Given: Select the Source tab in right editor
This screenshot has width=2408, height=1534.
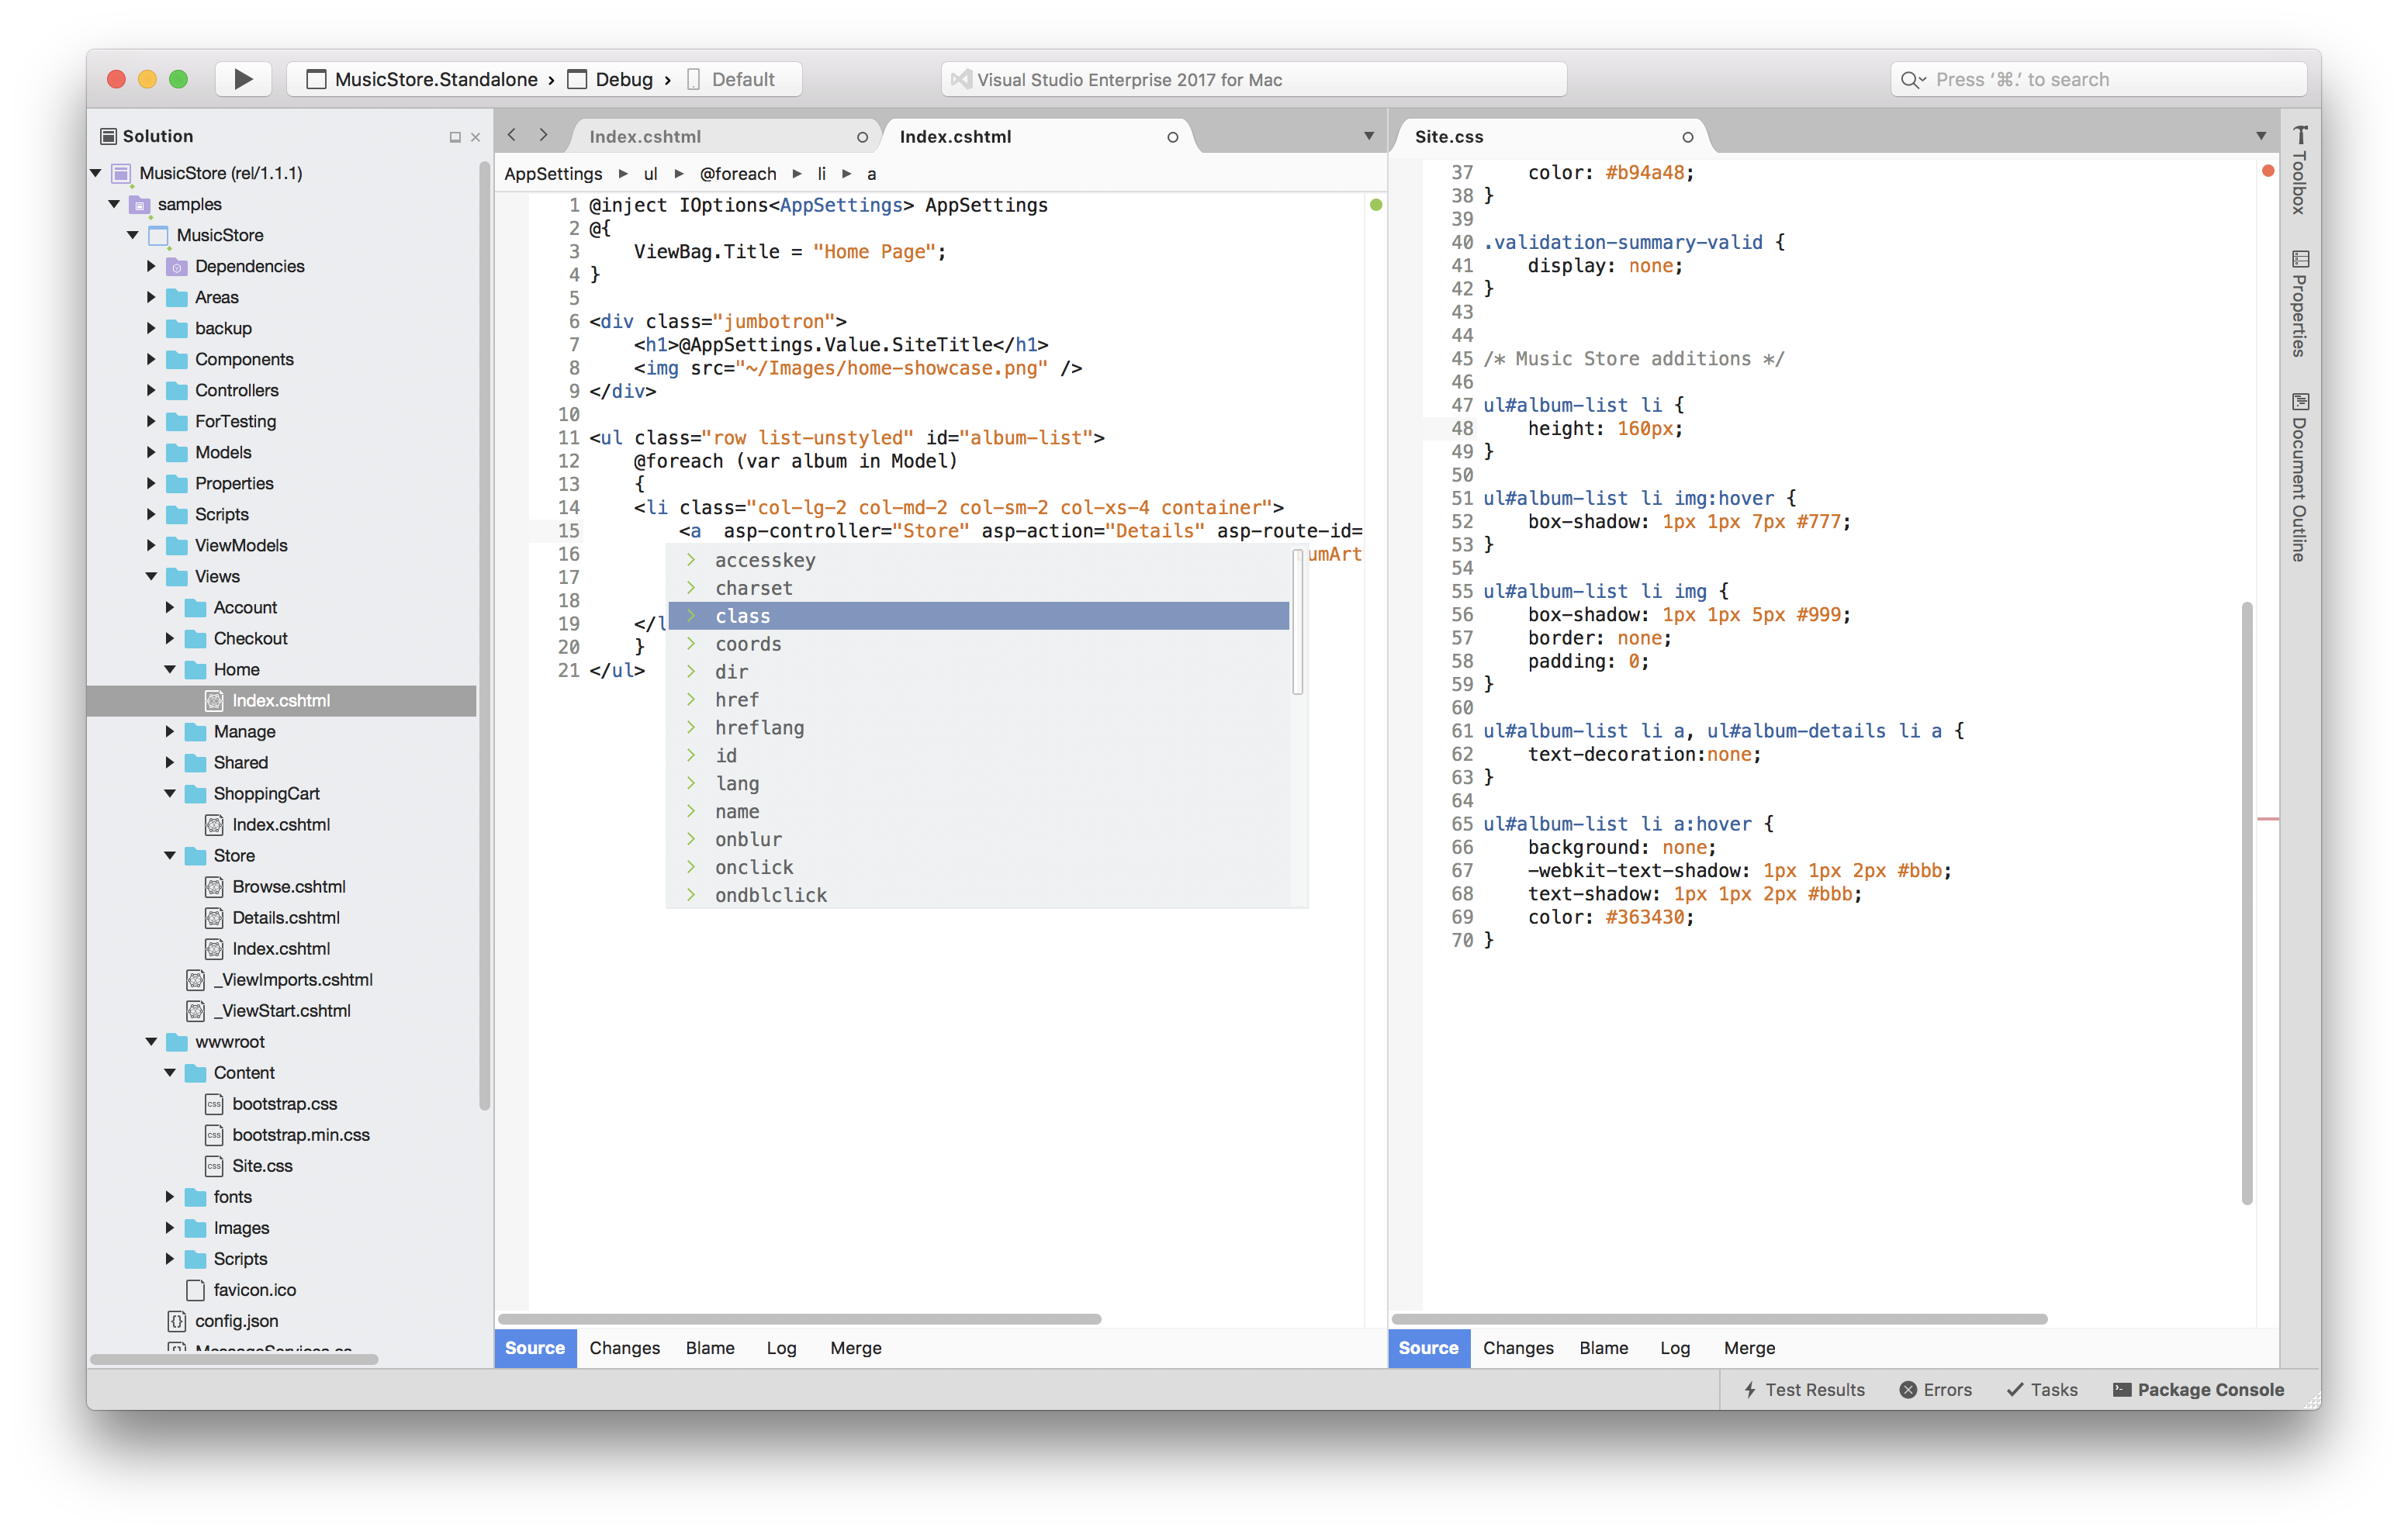Looking at the screenshot, I should [x=1431, y=1346].
